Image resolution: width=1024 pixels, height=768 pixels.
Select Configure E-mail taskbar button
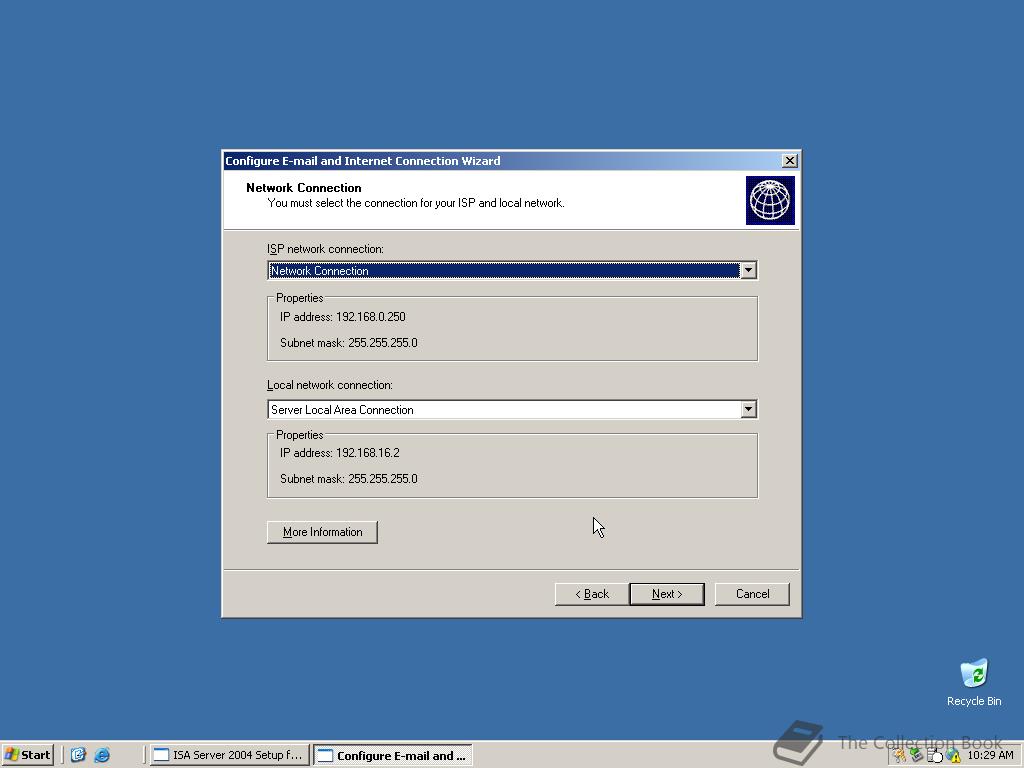pos(392,756)
